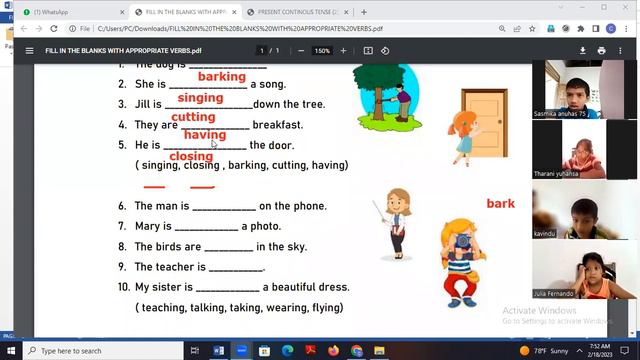Open Windows Start menu

pyautogui.click(x=11, y=351)
